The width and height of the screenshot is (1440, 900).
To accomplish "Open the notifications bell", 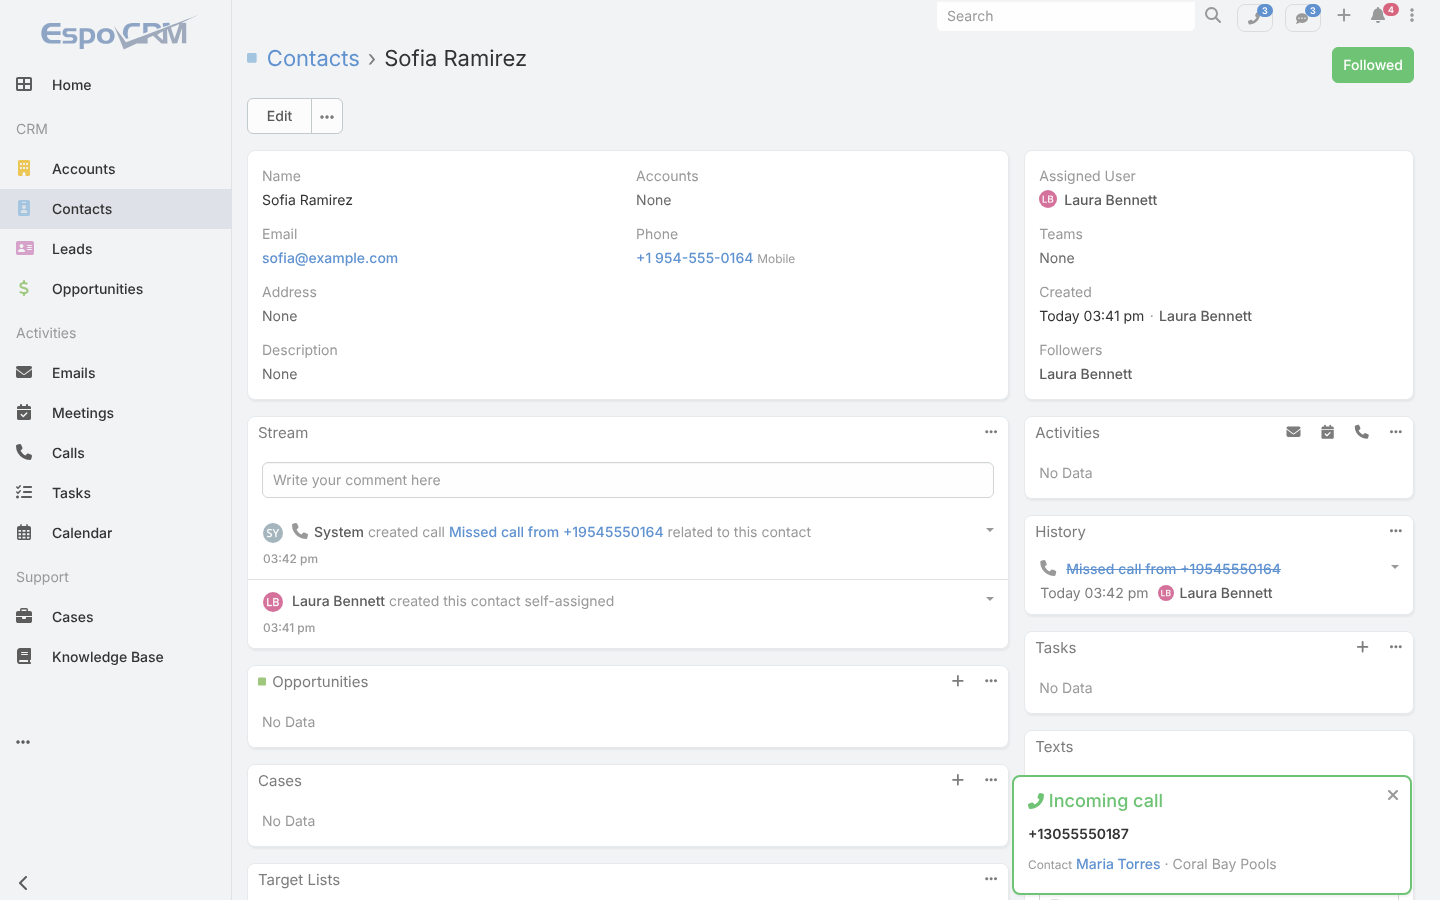I will point(1379,16).
